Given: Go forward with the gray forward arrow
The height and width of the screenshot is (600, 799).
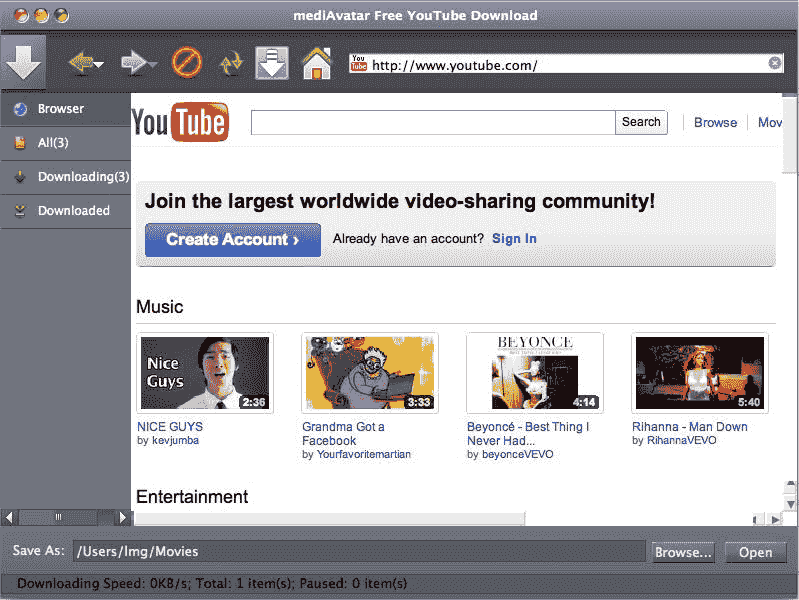Looking at the screenshot, I should coord(134,63).
